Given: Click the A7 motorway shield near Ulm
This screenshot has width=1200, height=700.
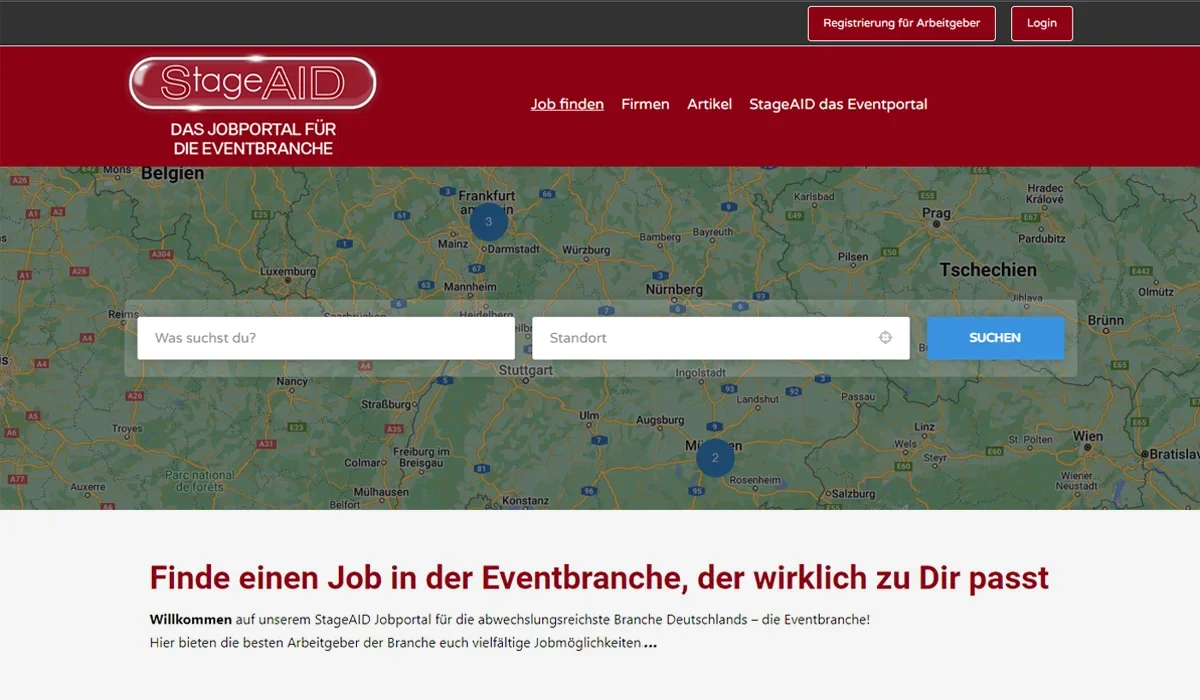Looking at the screenshot, I should click(598, 441).
